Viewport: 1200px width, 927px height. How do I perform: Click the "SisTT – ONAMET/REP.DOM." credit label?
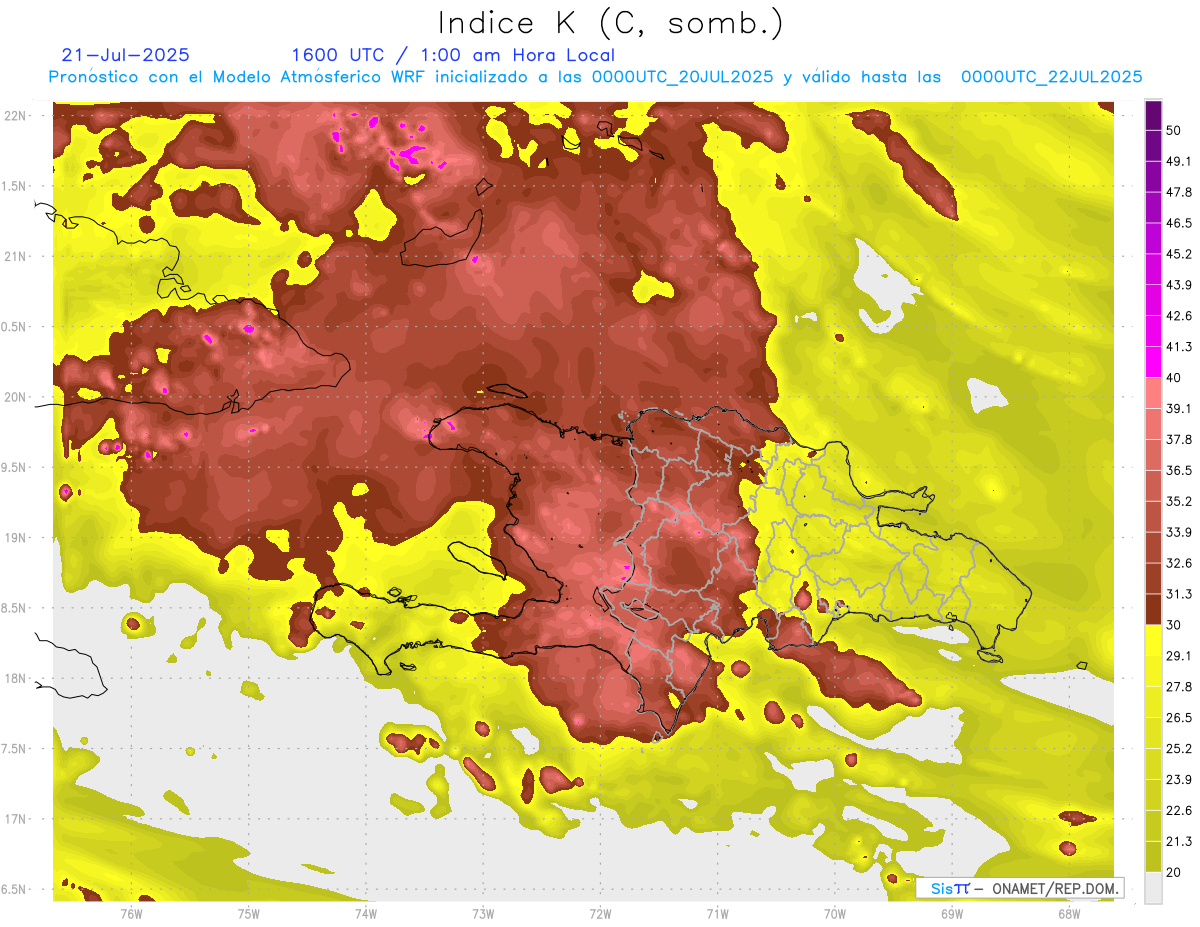coord(1019,888)
